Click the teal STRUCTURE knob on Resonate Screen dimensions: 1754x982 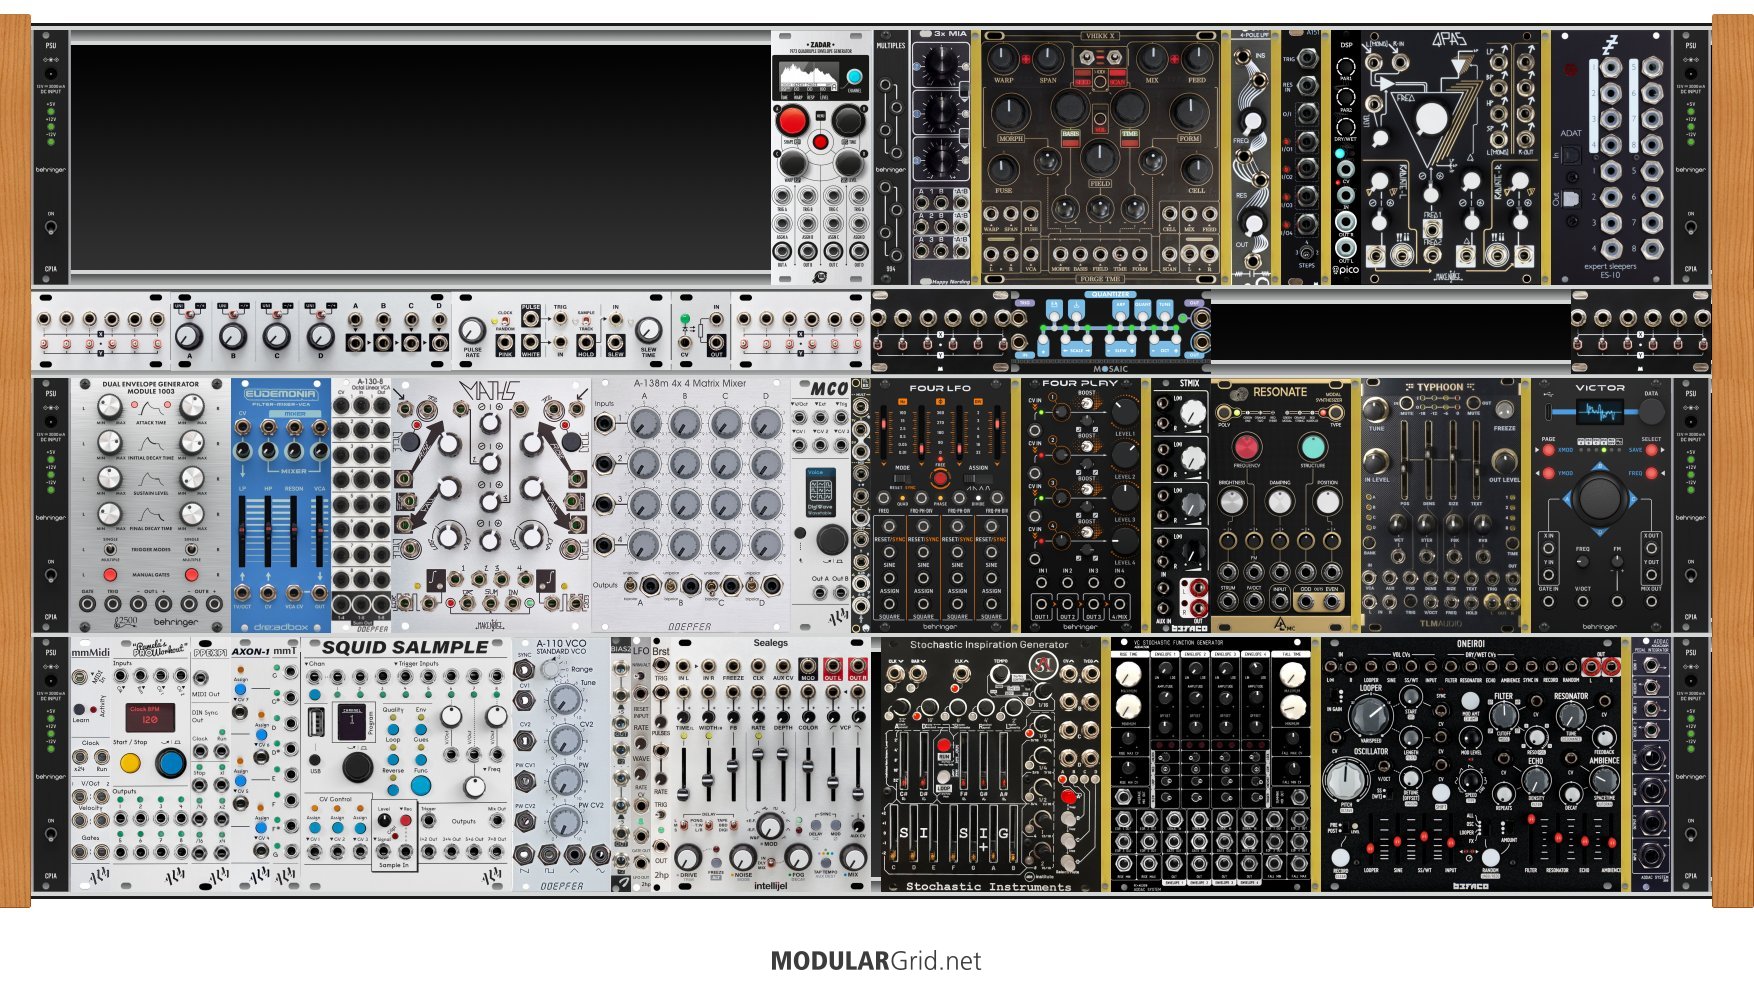point(1312,446)
